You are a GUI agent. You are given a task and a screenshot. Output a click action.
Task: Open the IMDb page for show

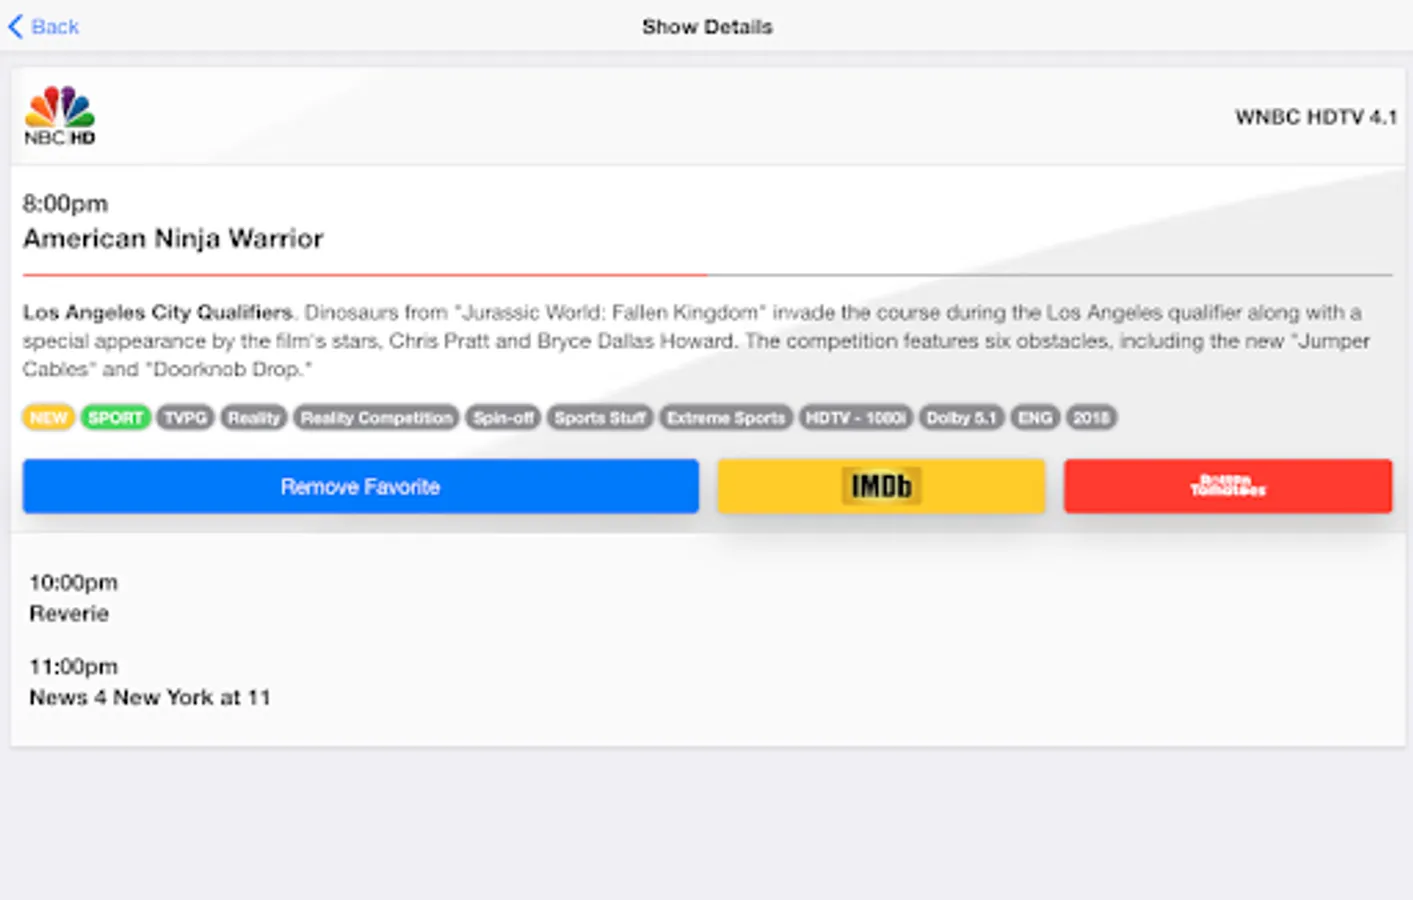[x=881, y=486]
